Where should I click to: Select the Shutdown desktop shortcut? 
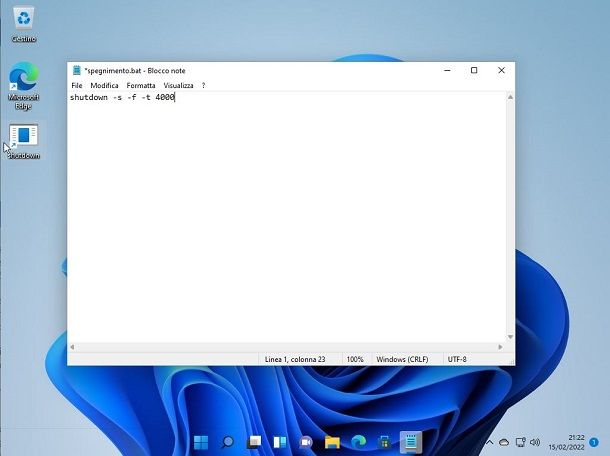24,141
